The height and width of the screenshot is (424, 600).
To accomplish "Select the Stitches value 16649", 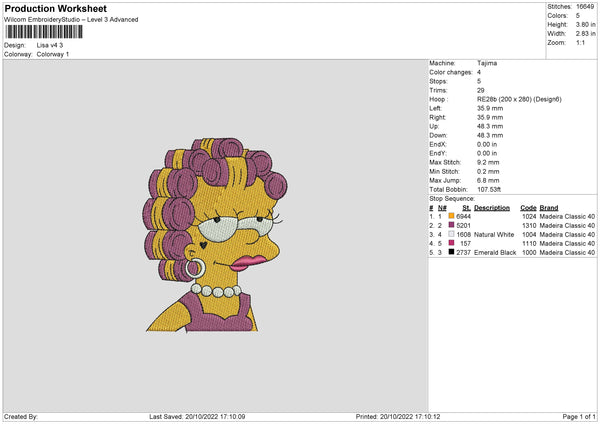I will (585, 7).
